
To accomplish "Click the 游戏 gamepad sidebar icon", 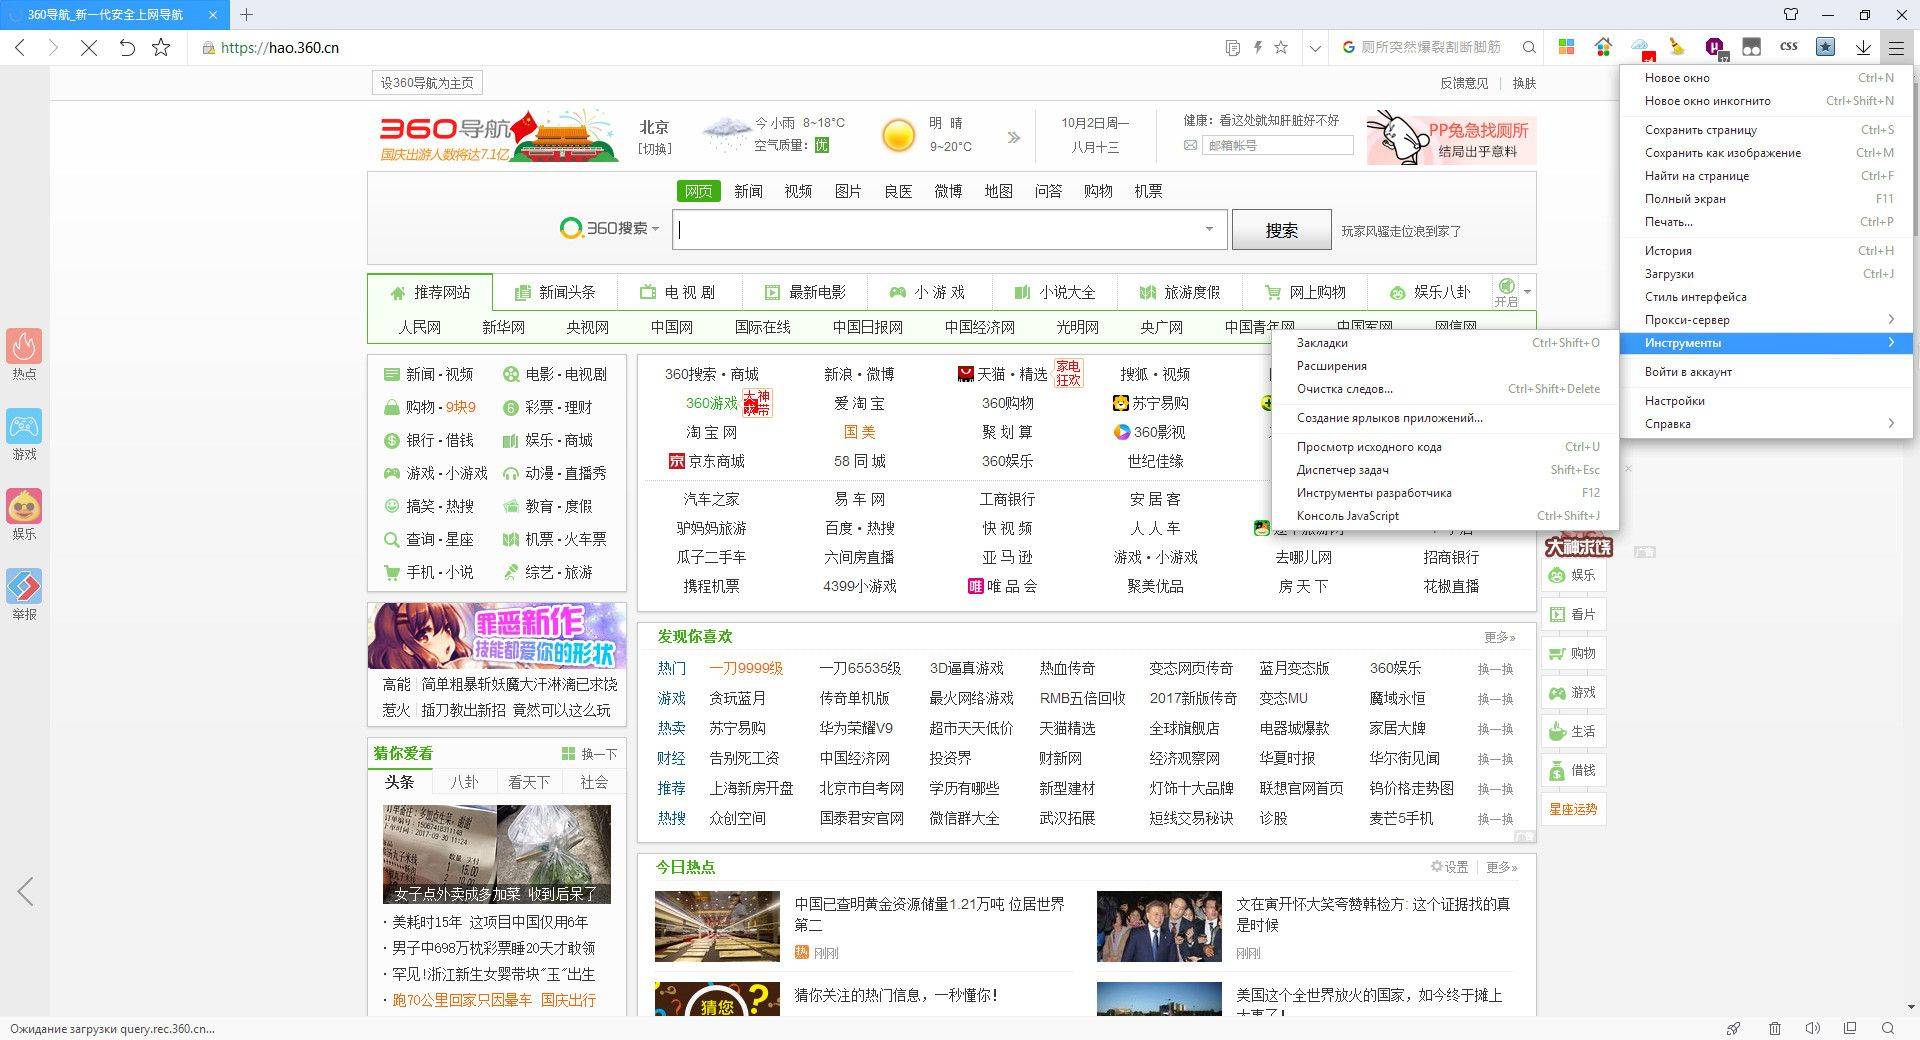I will (24, 426).
